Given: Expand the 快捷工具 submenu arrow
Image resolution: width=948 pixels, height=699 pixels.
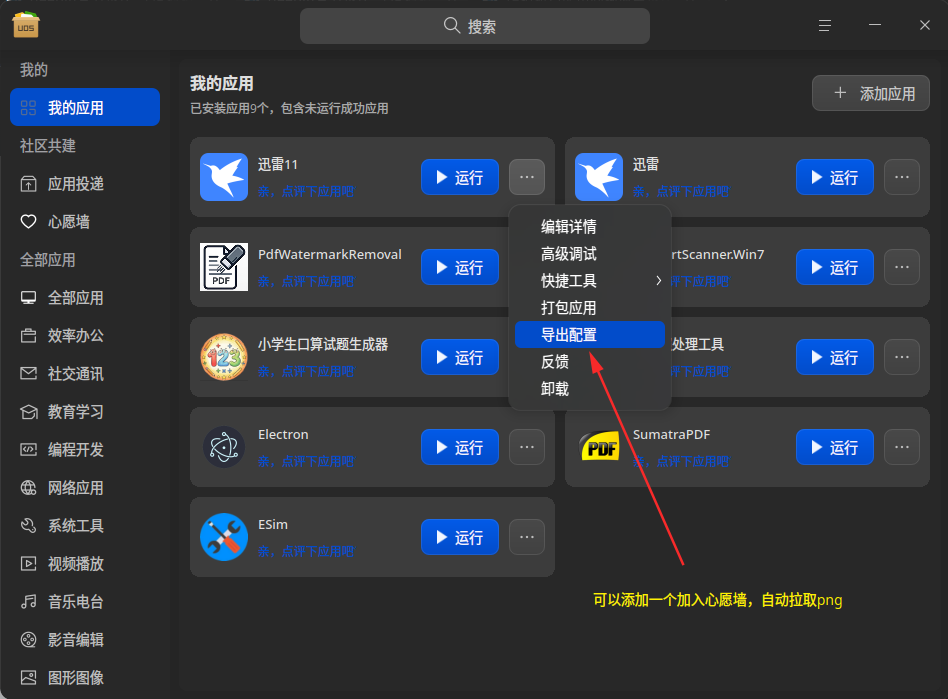Looking at the screenshot, I should point(658,281).
